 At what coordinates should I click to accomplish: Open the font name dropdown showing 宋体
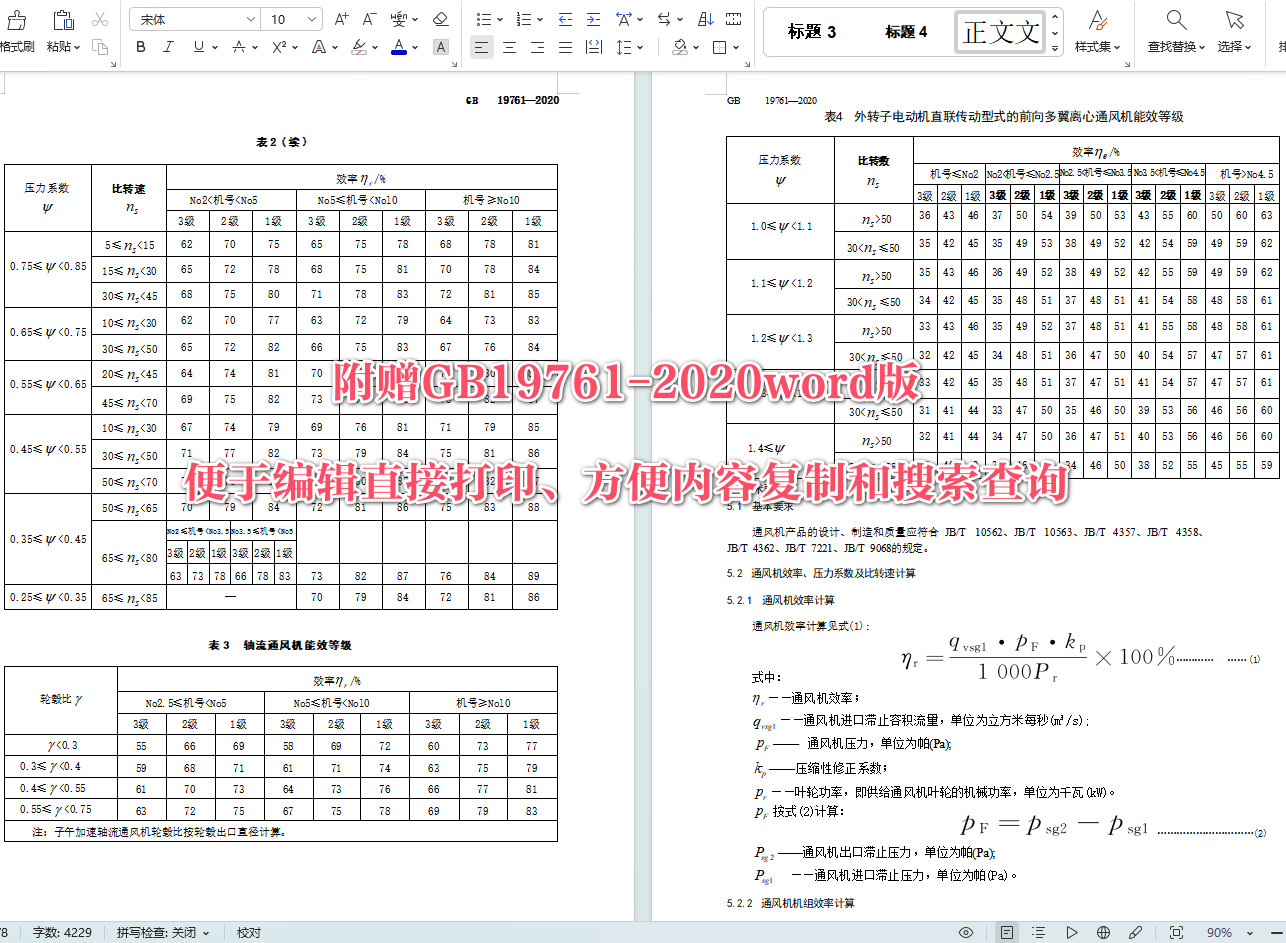[x=195, y=18]
